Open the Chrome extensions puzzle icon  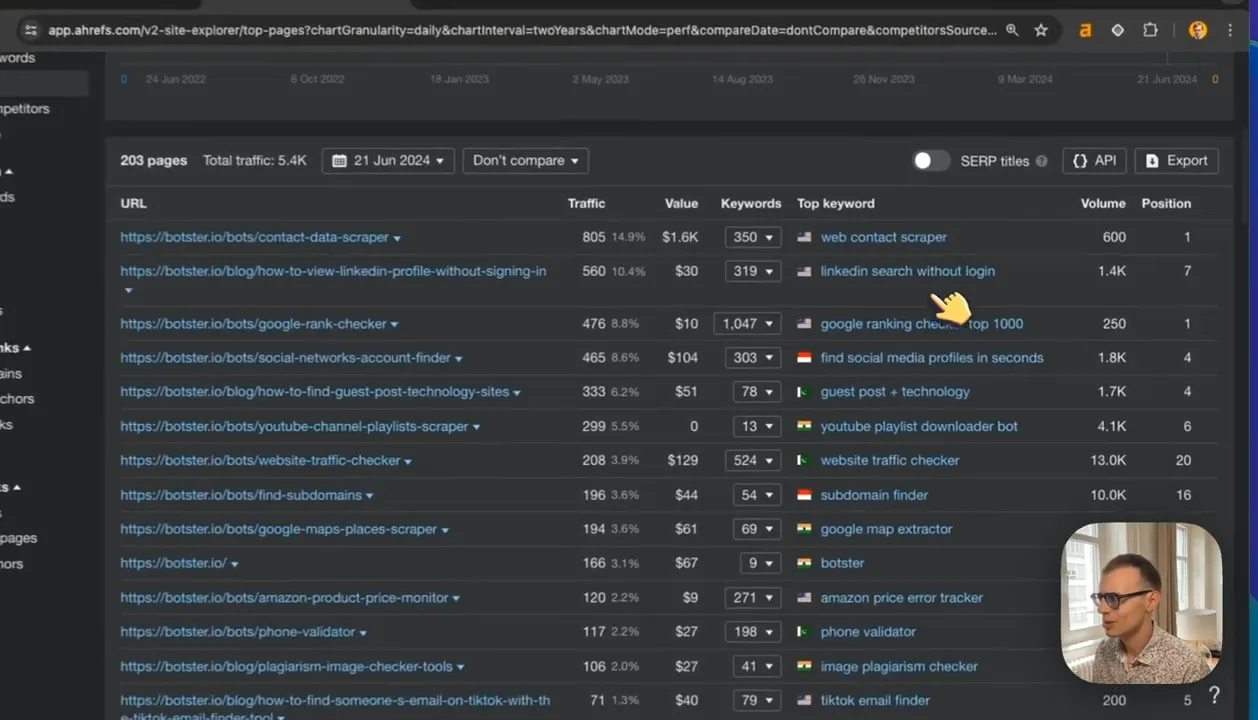(x=1150, y=30)
